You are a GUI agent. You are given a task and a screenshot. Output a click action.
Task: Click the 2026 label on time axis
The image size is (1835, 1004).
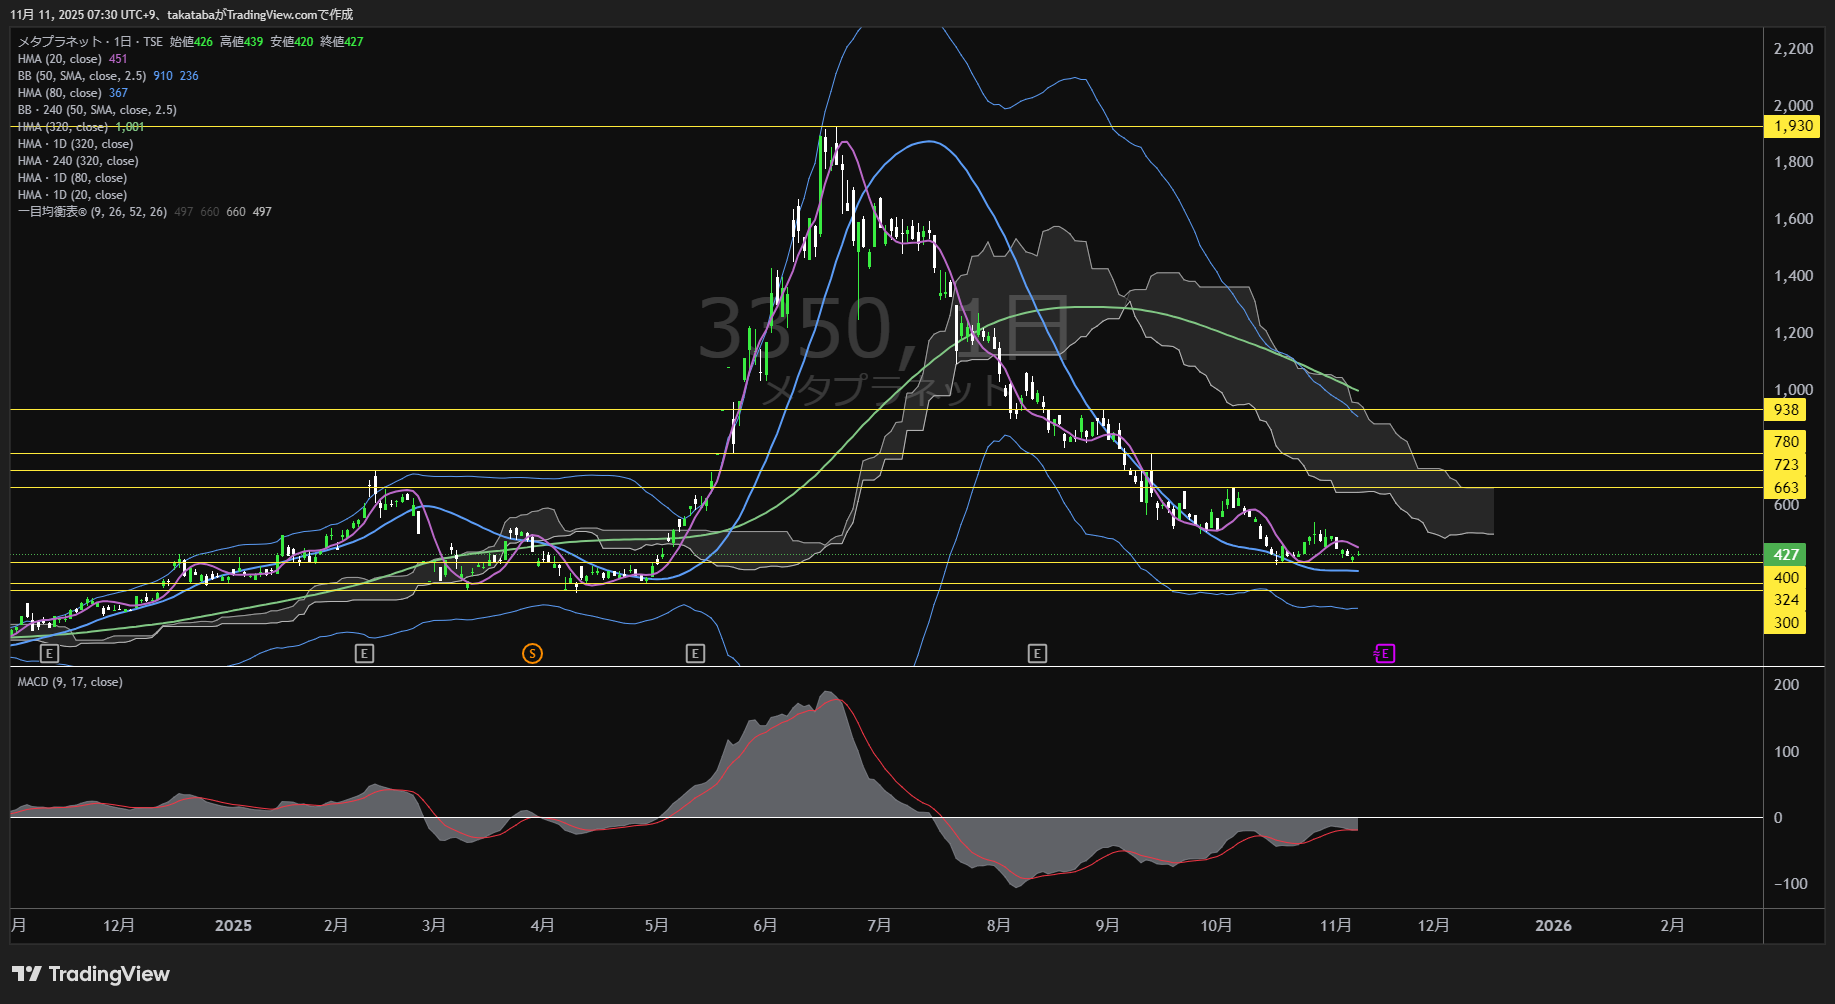(1553, 926)
